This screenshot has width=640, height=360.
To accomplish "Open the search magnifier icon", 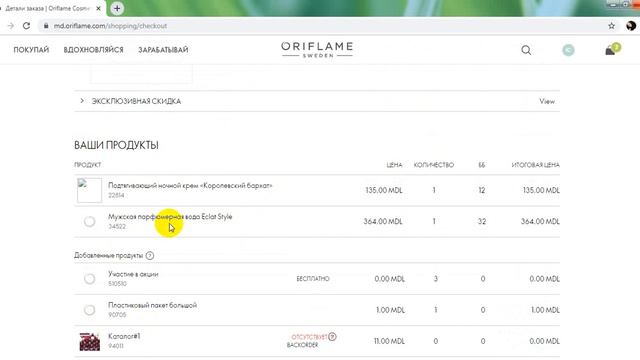I will pos(526,50).
